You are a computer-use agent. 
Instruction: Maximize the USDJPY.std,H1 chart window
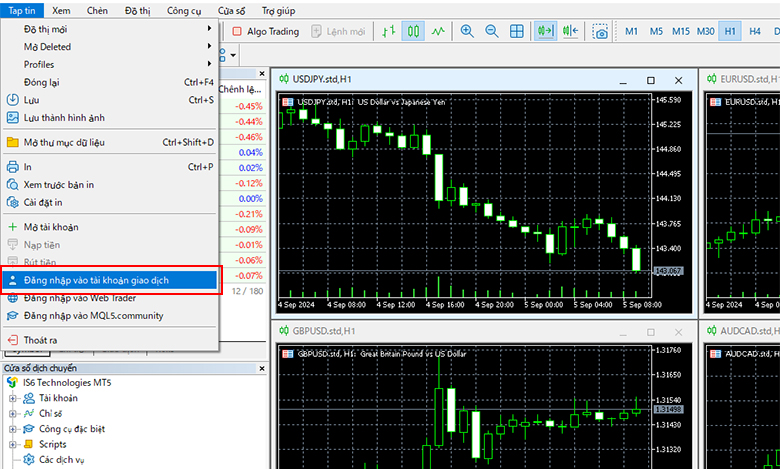coord(651,80)
